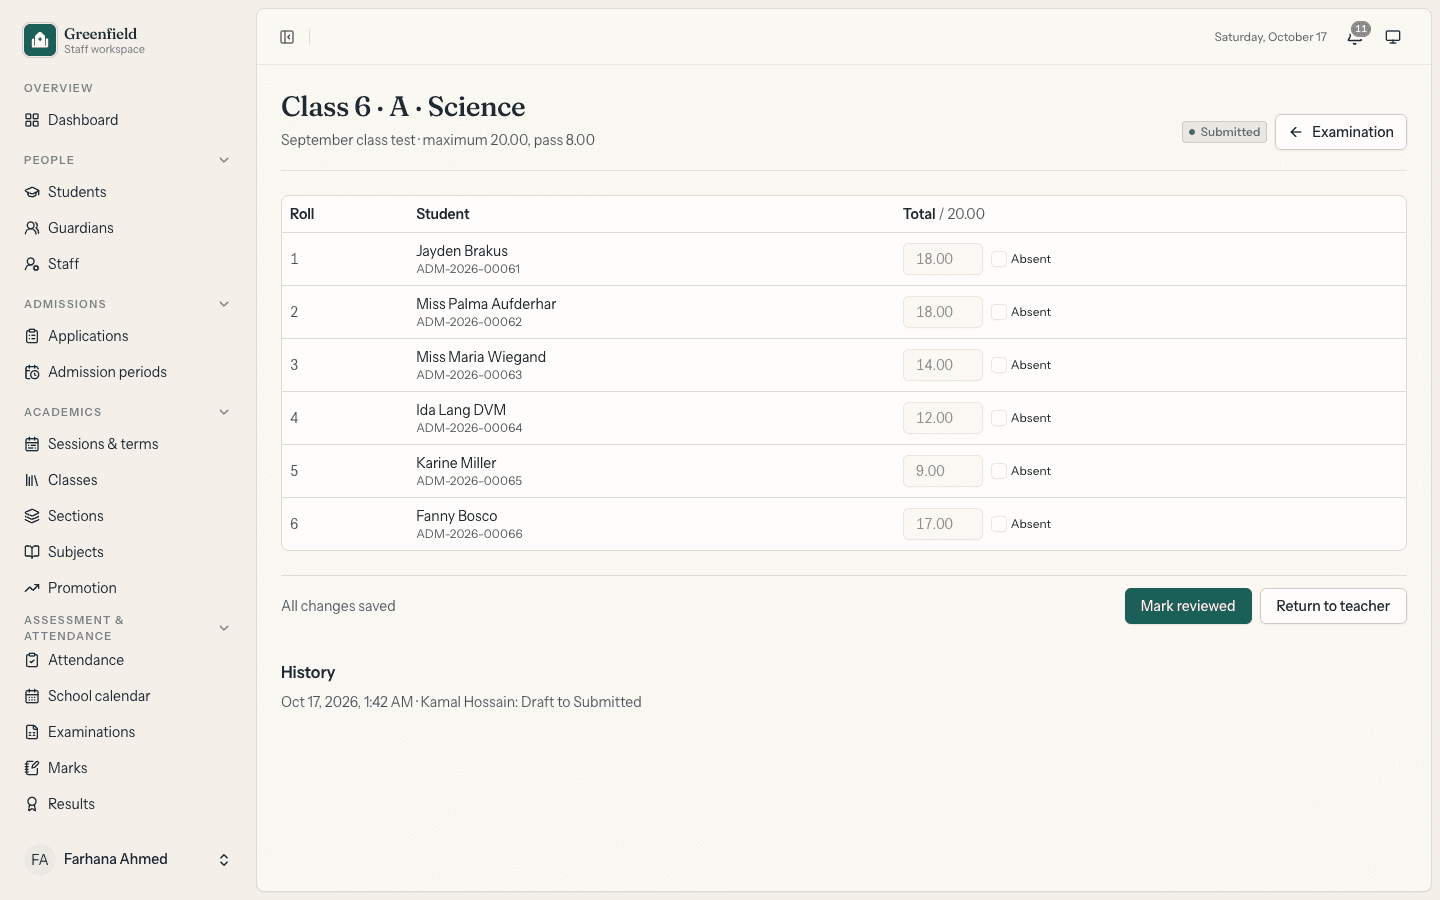Click the ADM-2026-00064 admission number
This screenshot has width=1440, height=900.
pyautogui.click(x=469, y=428)
